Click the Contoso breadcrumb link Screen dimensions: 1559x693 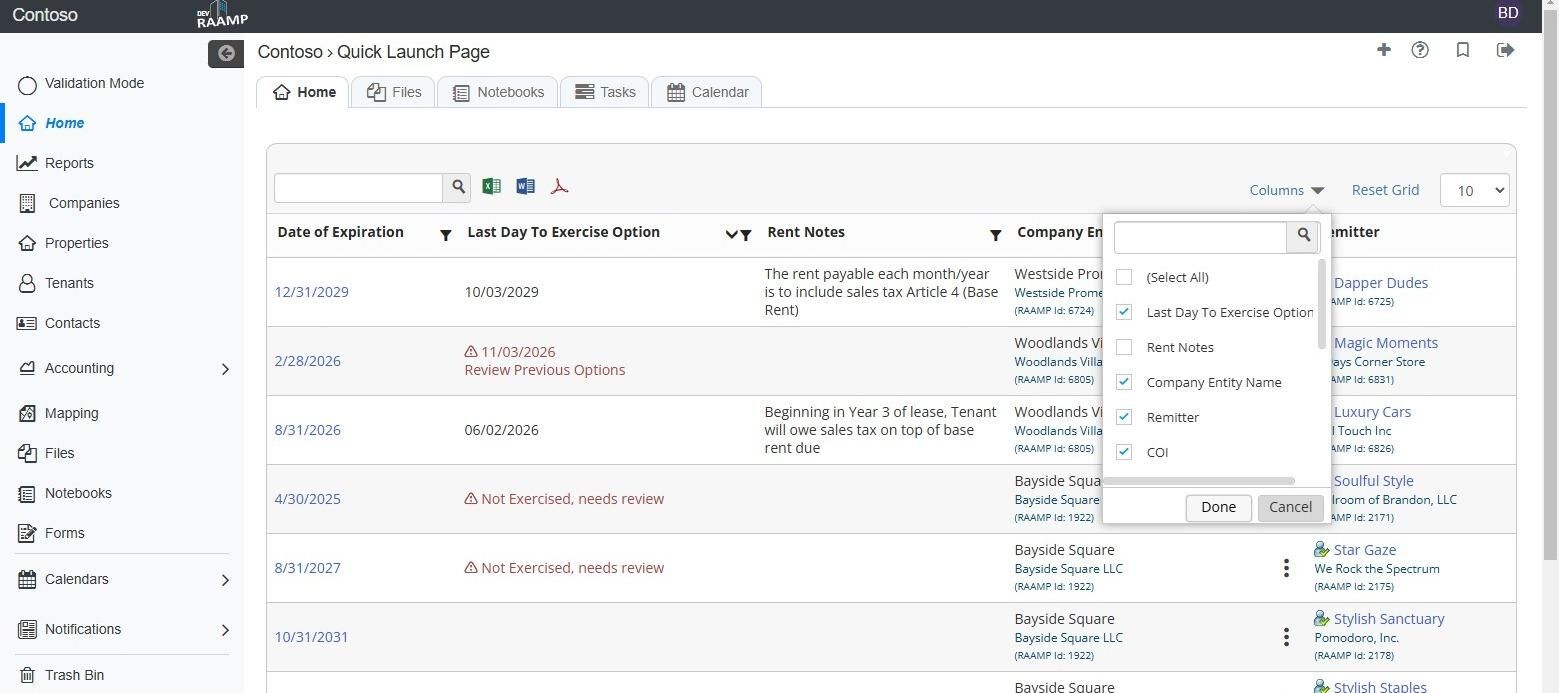290,52
